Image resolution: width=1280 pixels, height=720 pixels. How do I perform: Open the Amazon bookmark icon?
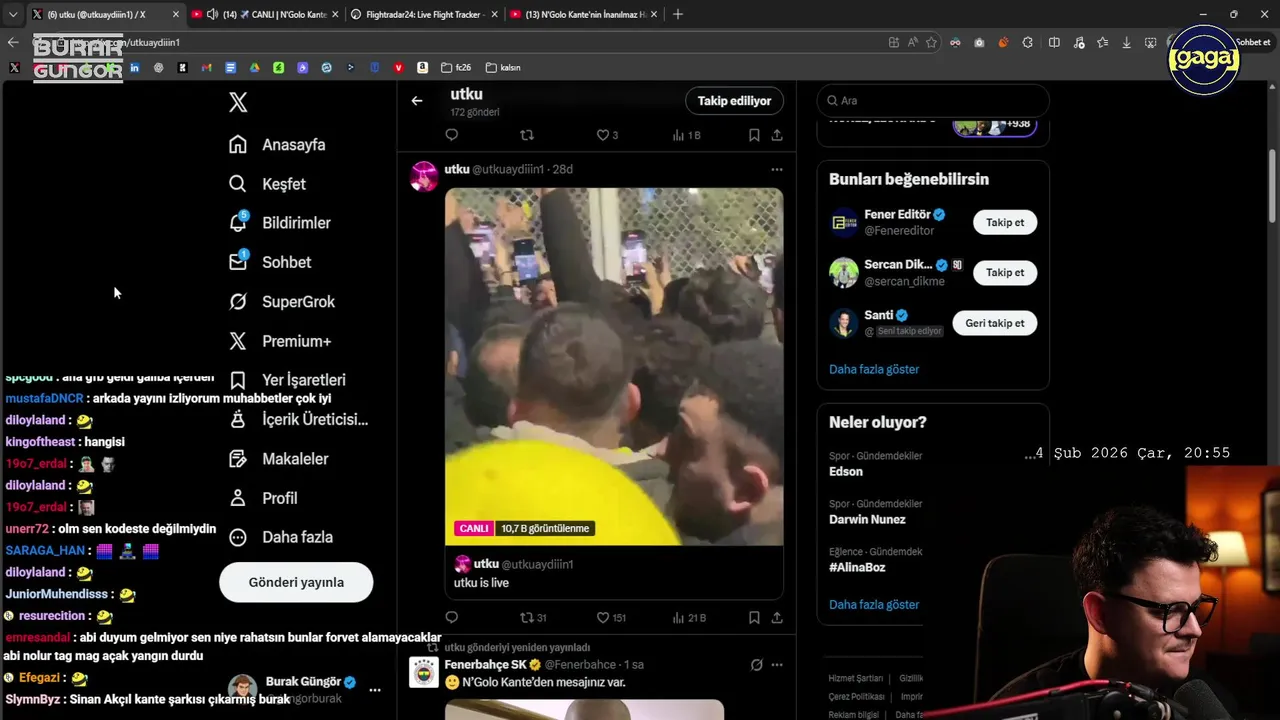point(422,68)
